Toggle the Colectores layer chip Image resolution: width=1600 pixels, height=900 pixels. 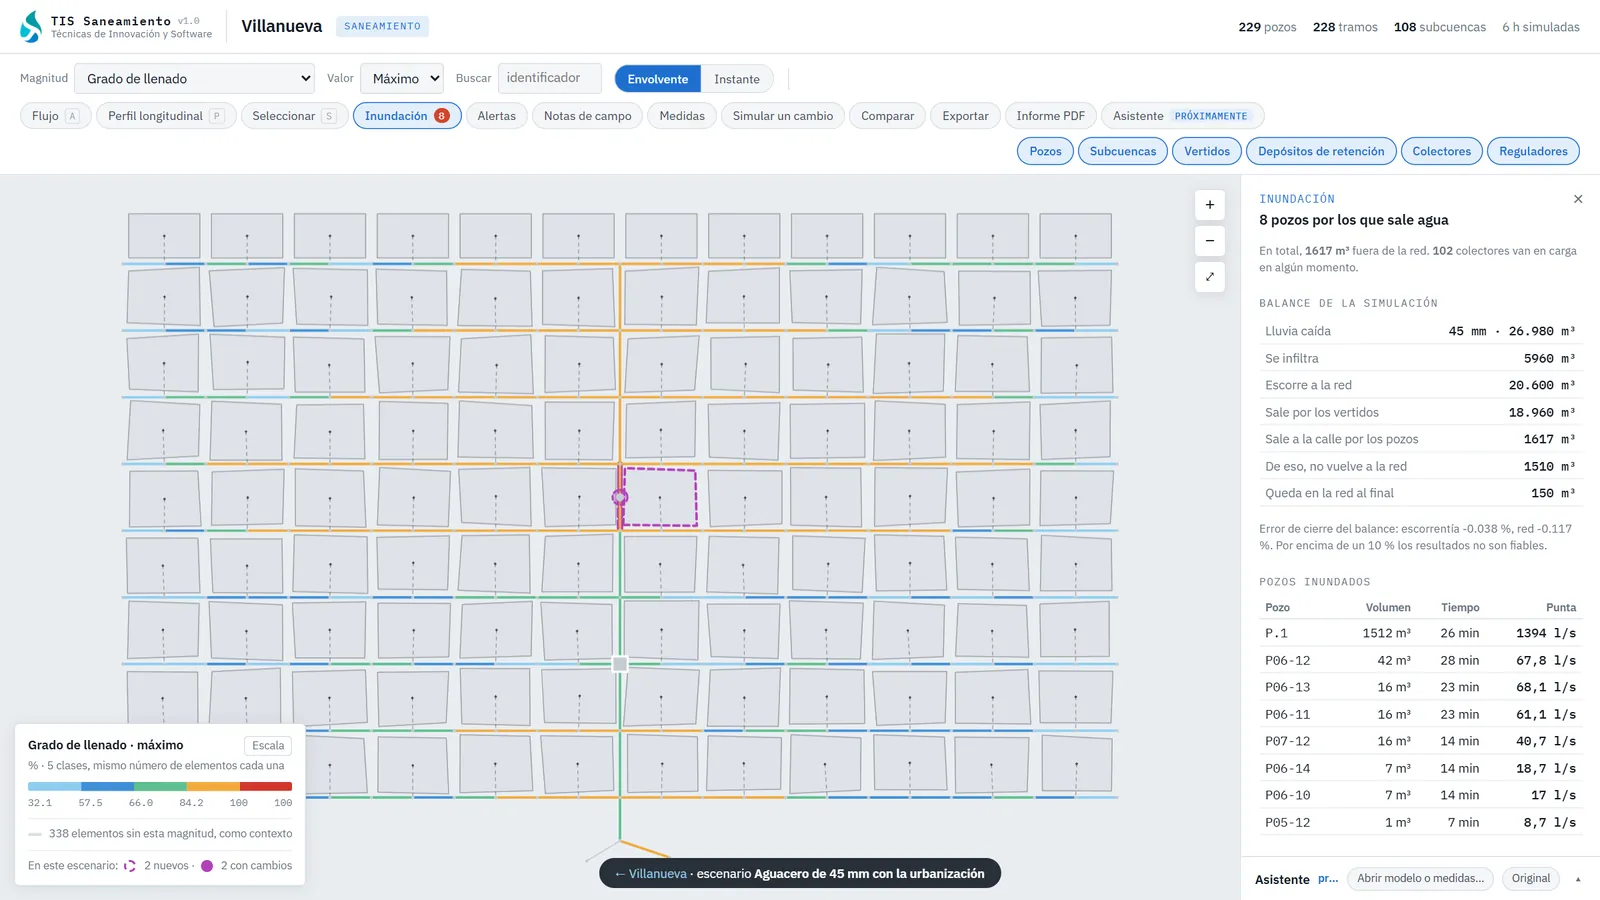1442,151
